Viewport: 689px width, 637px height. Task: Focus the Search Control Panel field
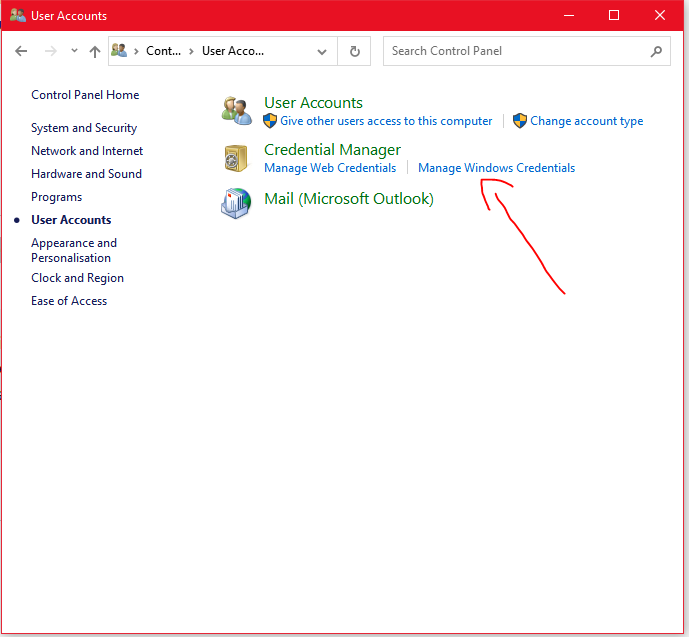tap(515, 51)
